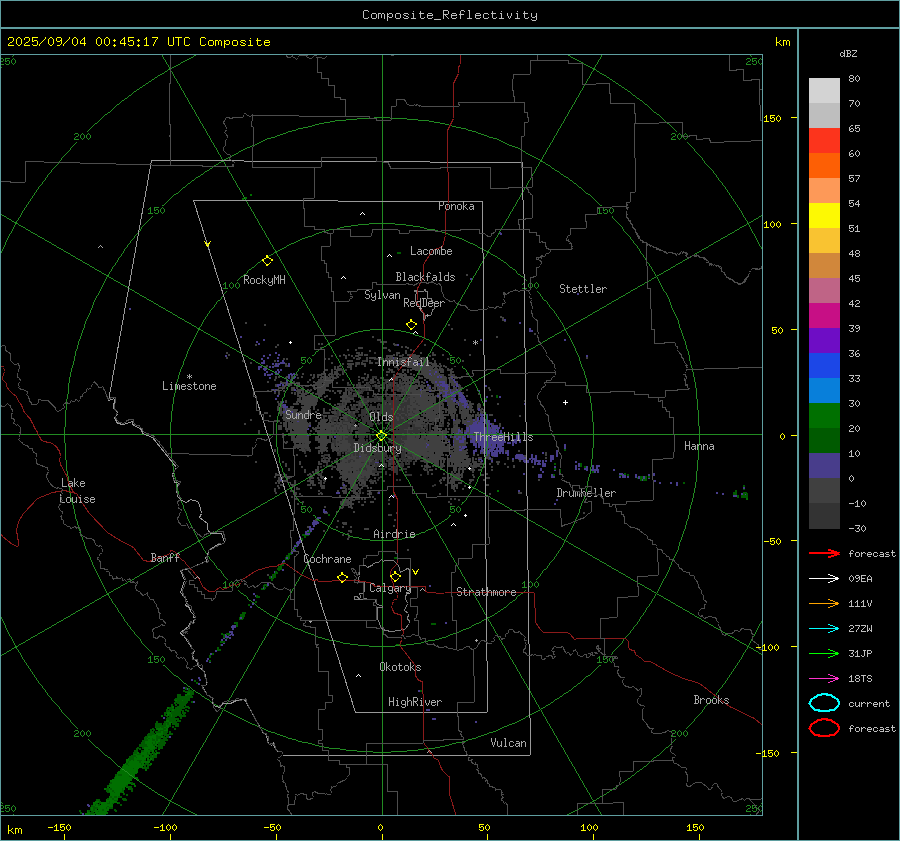This screenshot has height=841, width=900.
Task: Click the asterisk marker above Limestone
Action: coord(189,377)
